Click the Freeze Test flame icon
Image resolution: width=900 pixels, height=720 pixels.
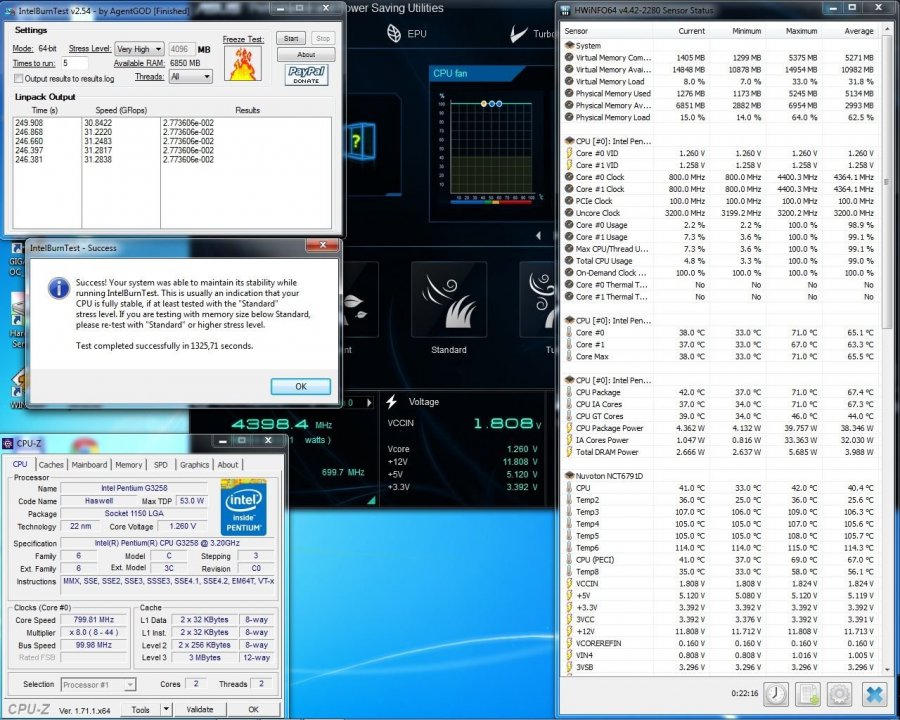pos(243,63)
